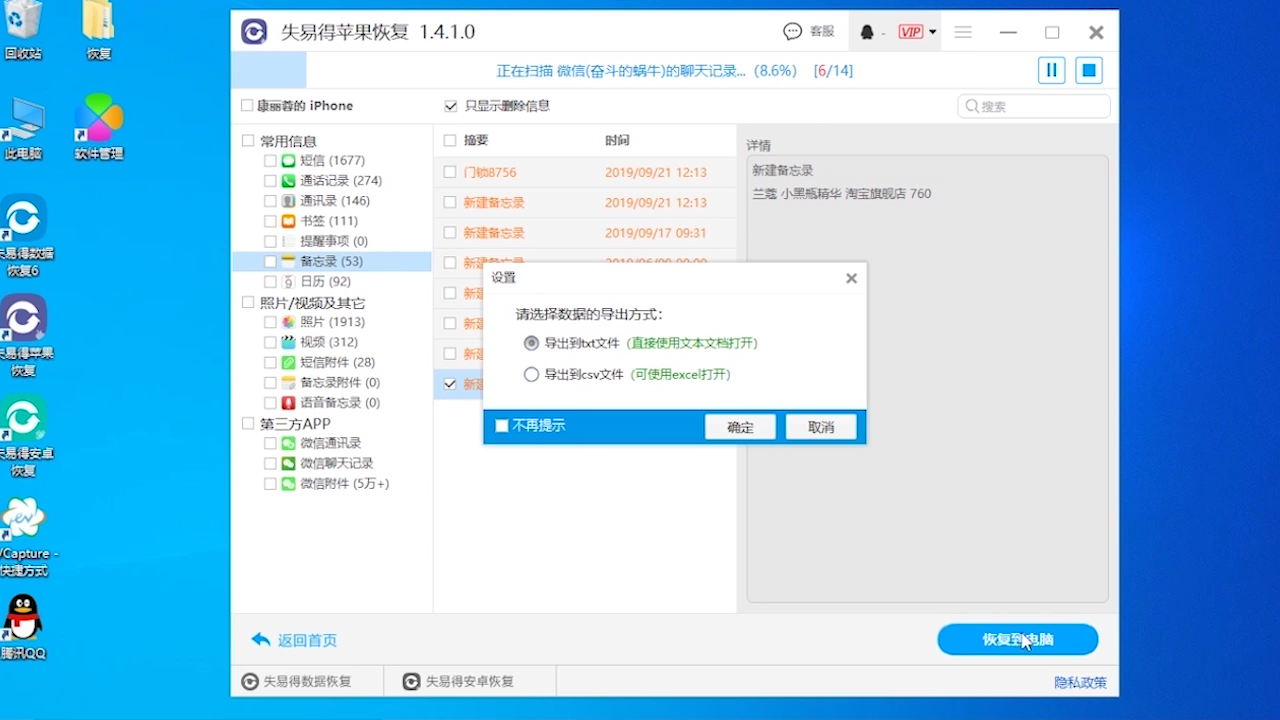
Task: Click the app logo in the title bar
Action: click(254, 32)
